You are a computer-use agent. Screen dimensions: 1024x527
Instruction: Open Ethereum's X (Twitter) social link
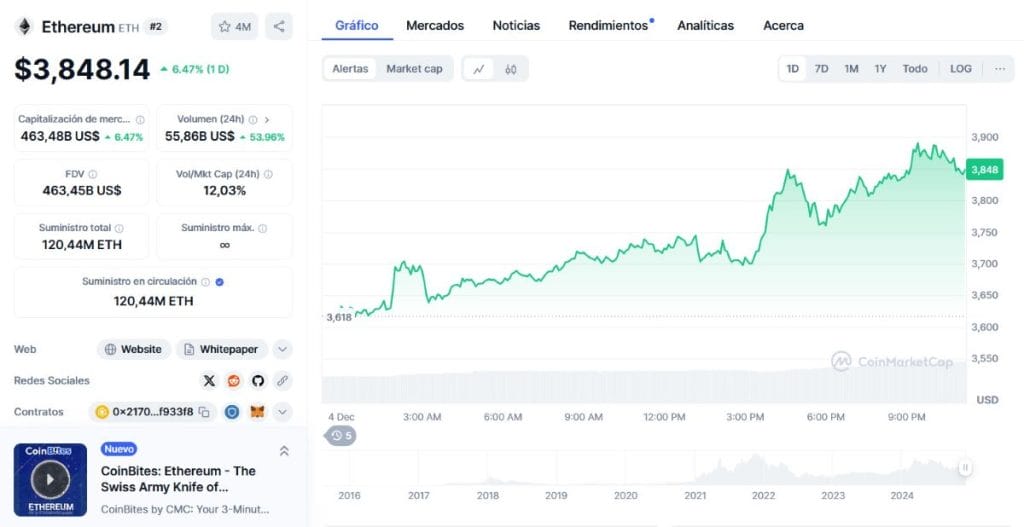click(209, 381)
